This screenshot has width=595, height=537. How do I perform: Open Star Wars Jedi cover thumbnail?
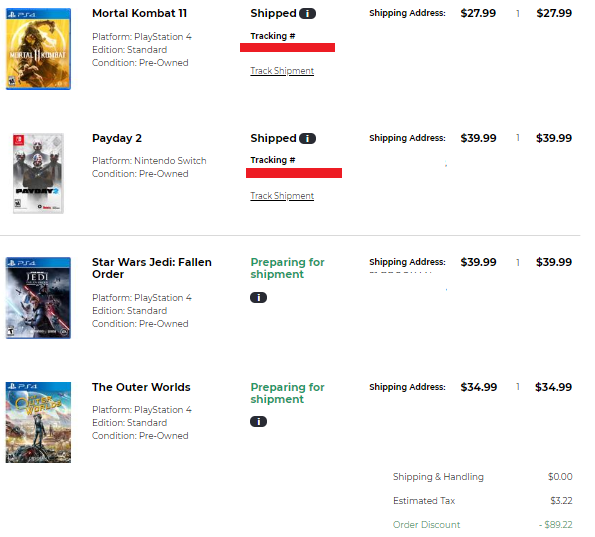[38, 298]
